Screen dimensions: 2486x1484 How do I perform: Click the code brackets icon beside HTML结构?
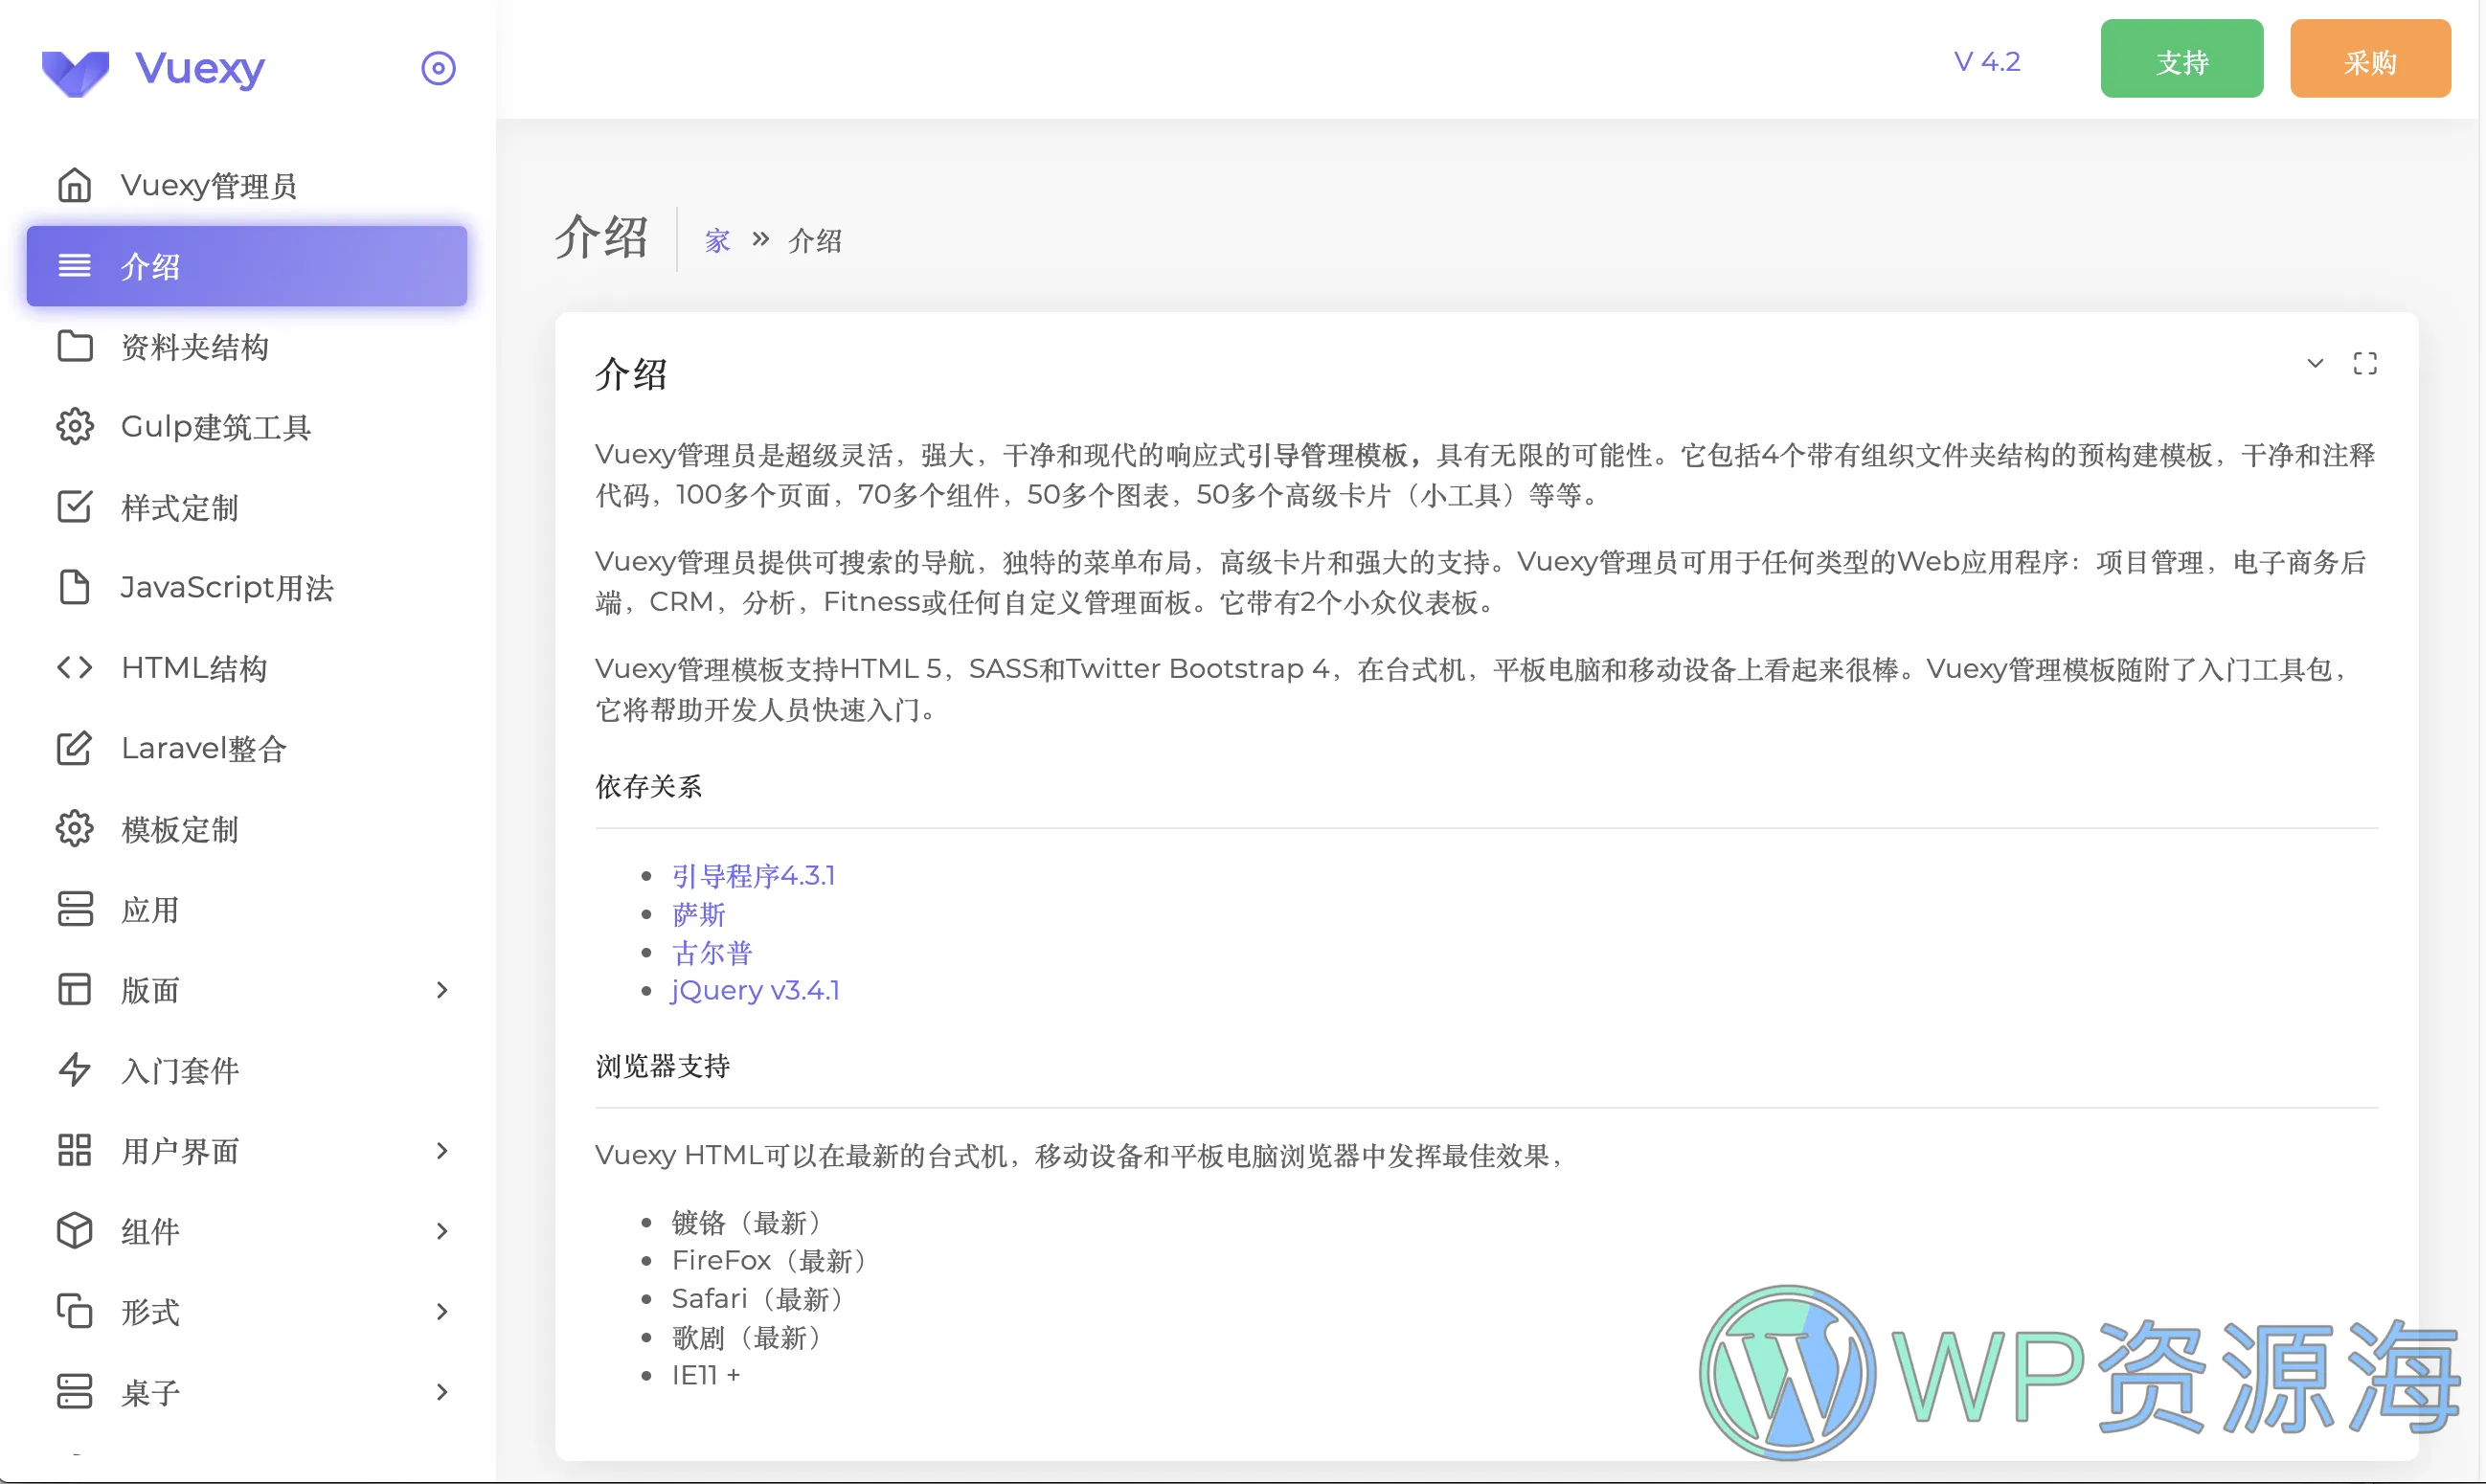75,667
